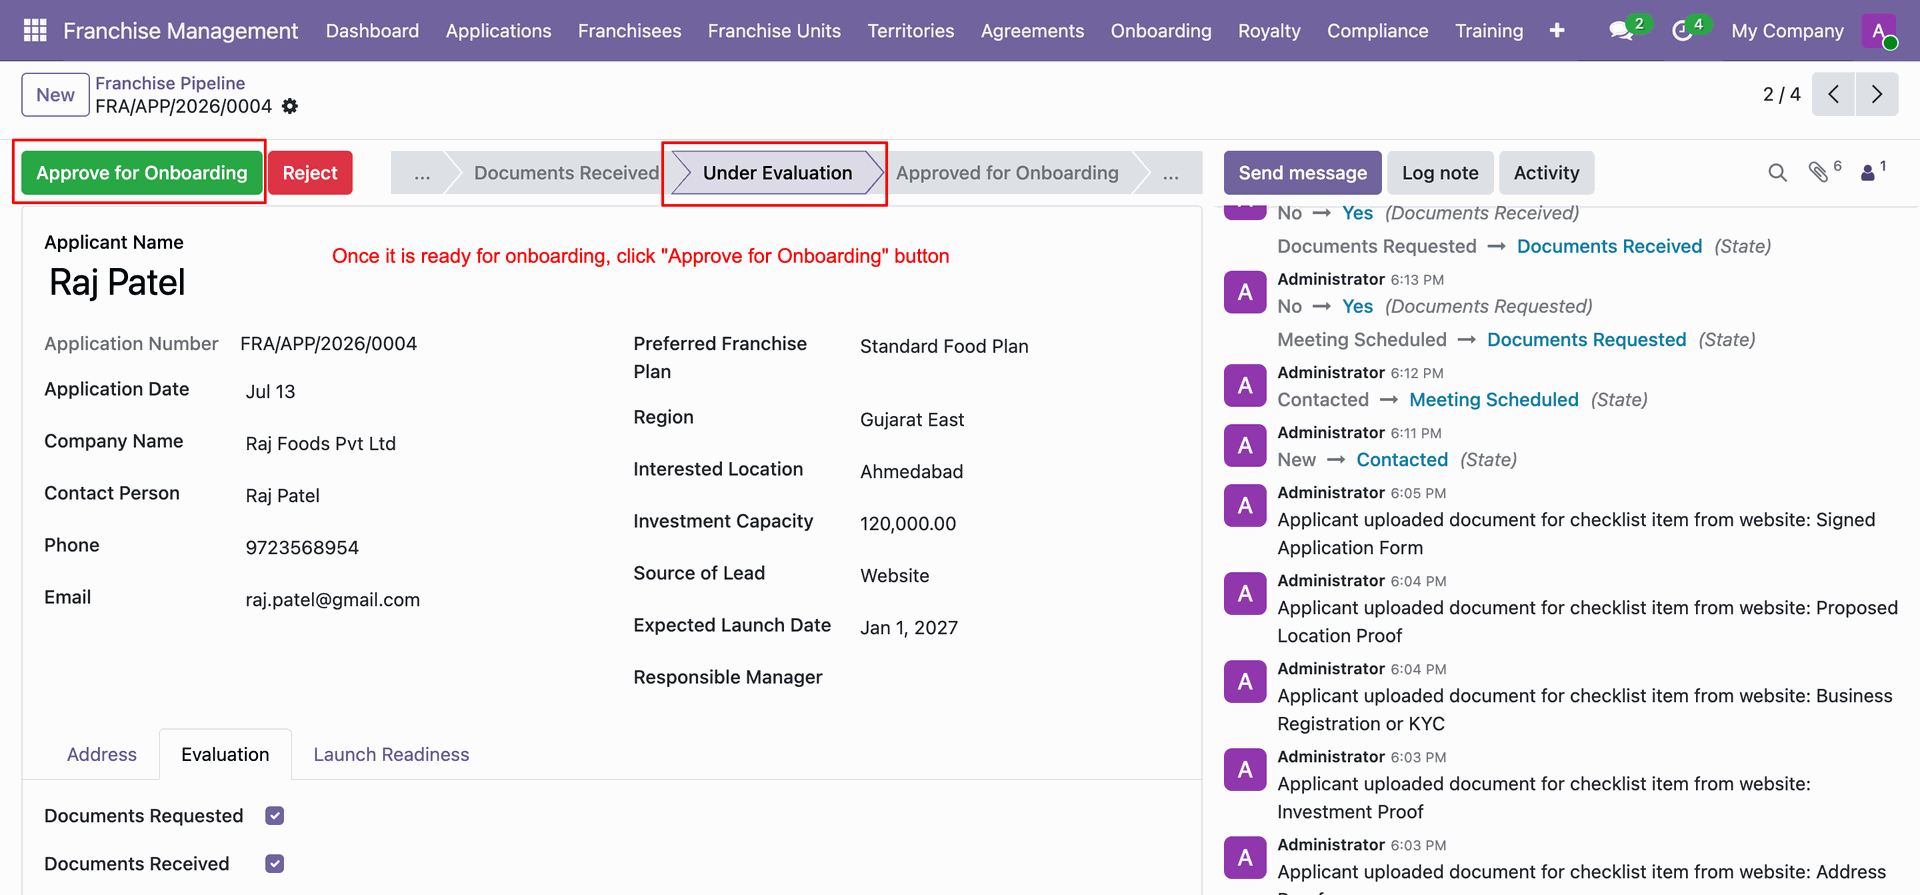Expand later stages ellipsis in status bar

1170,173
